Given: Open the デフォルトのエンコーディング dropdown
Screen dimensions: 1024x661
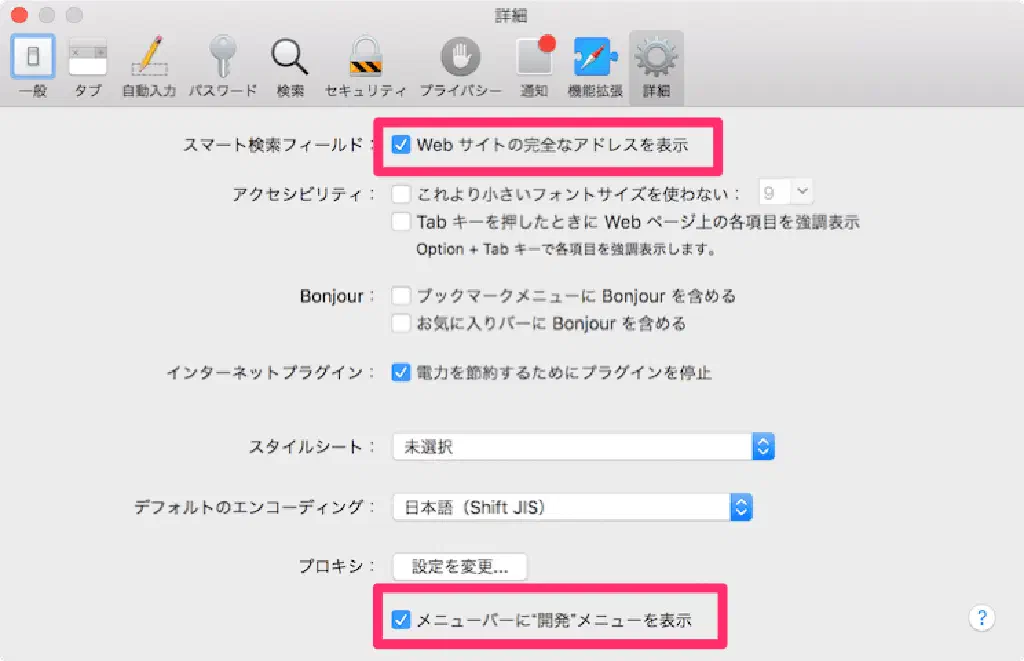Looking at the screenshot, I should 572,507.
